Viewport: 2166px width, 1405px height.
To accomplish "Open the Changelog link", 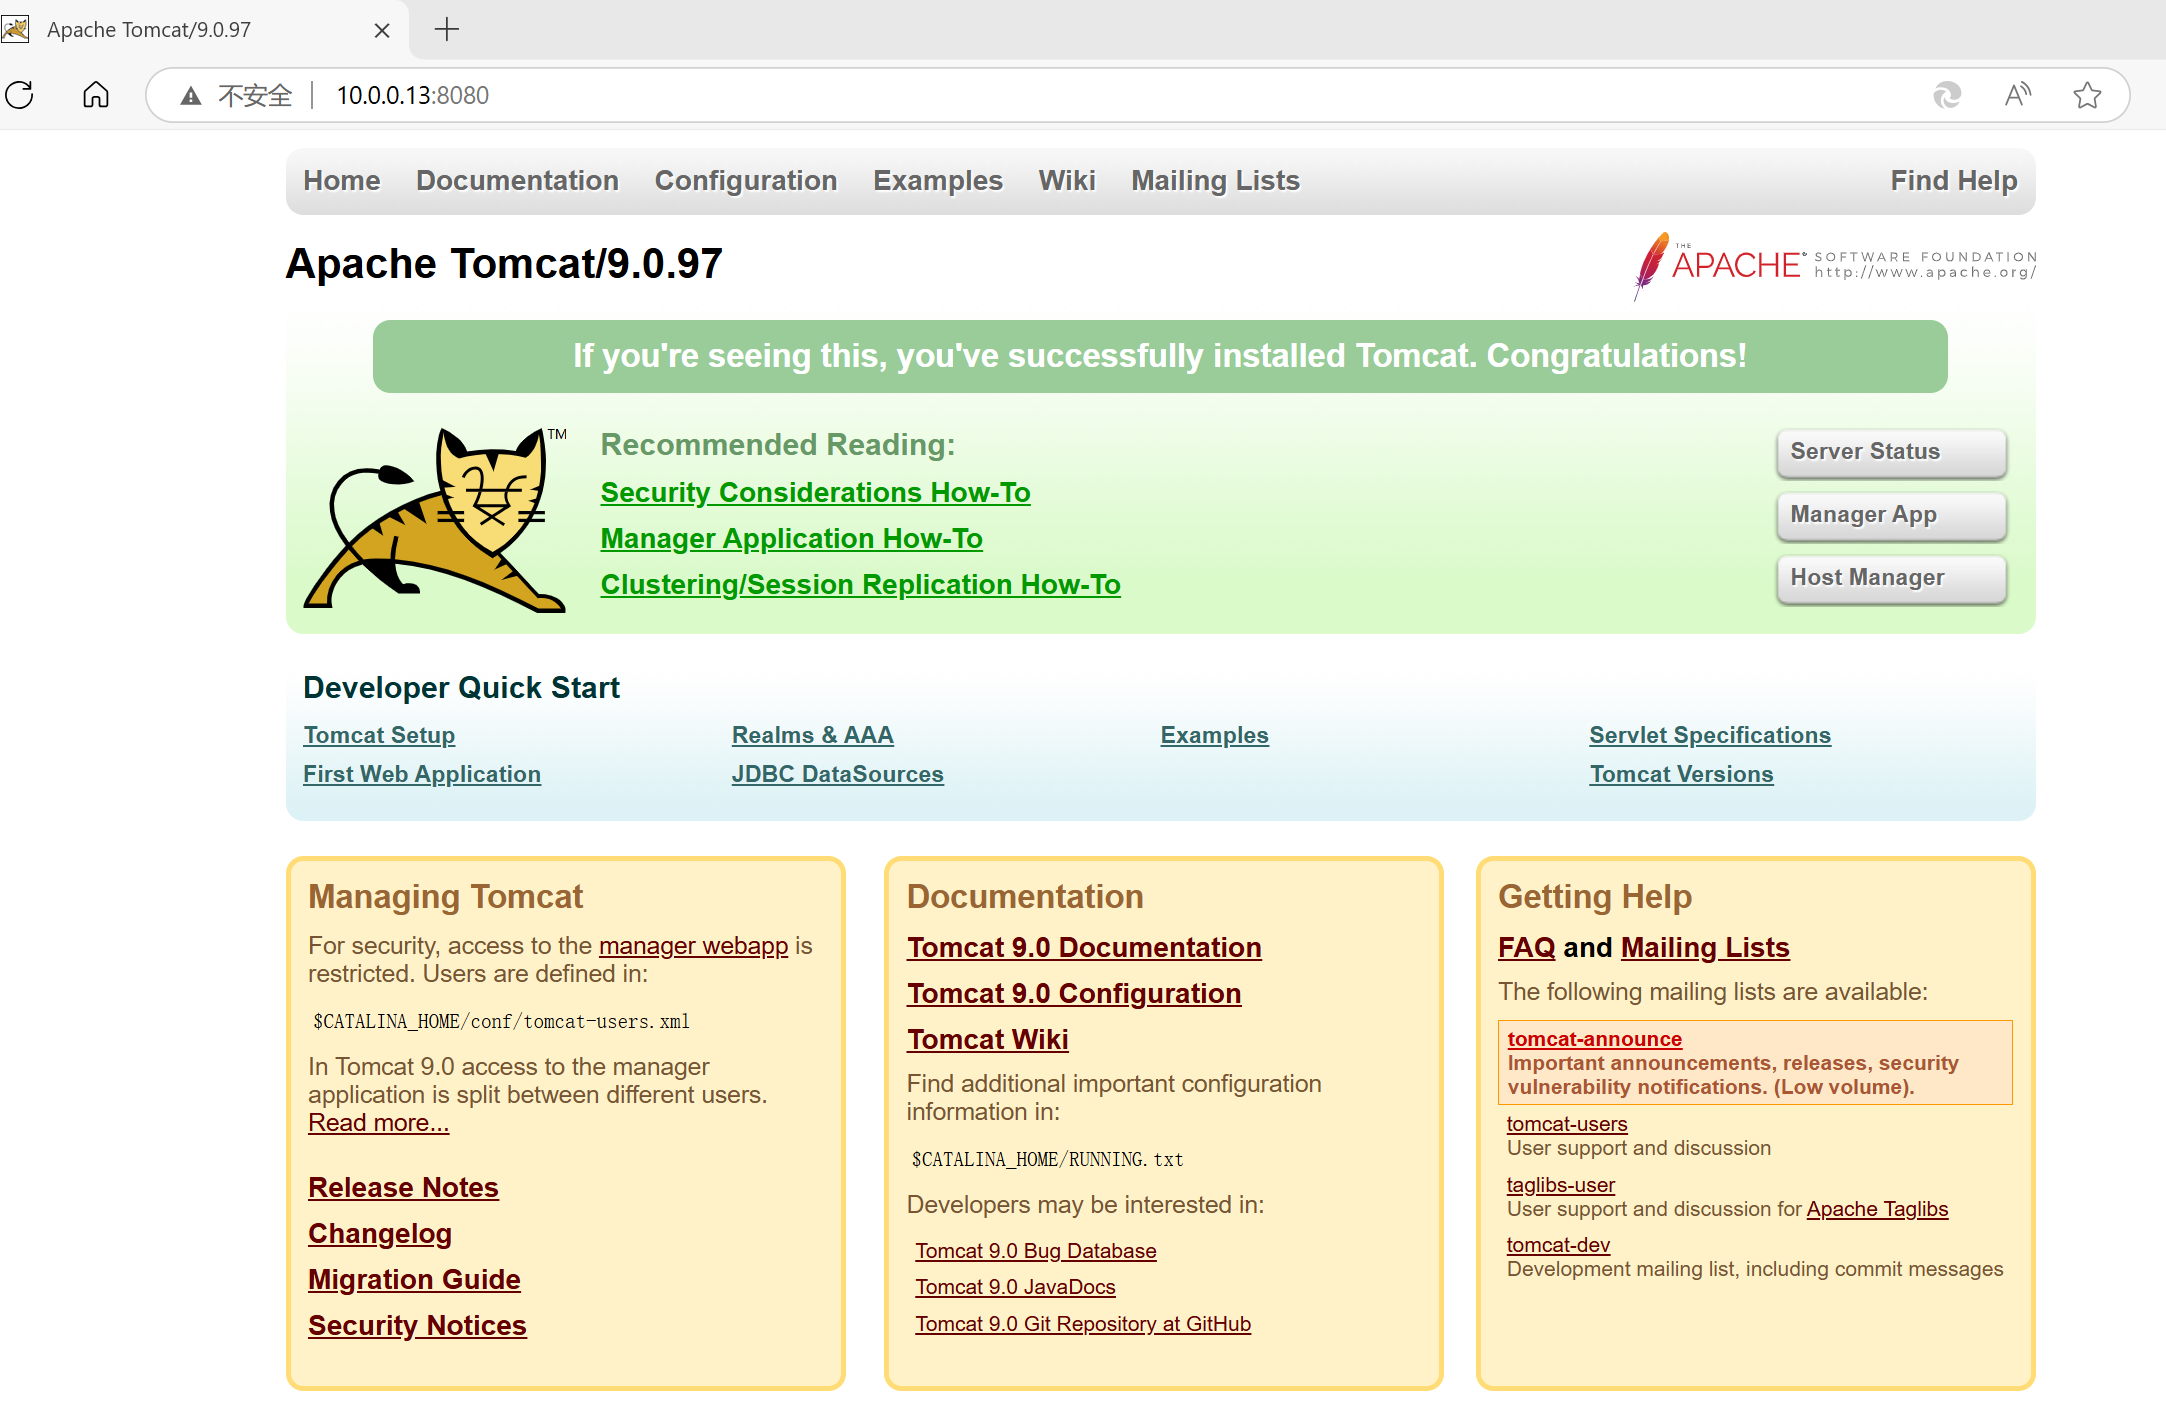I will point(380,1234).
